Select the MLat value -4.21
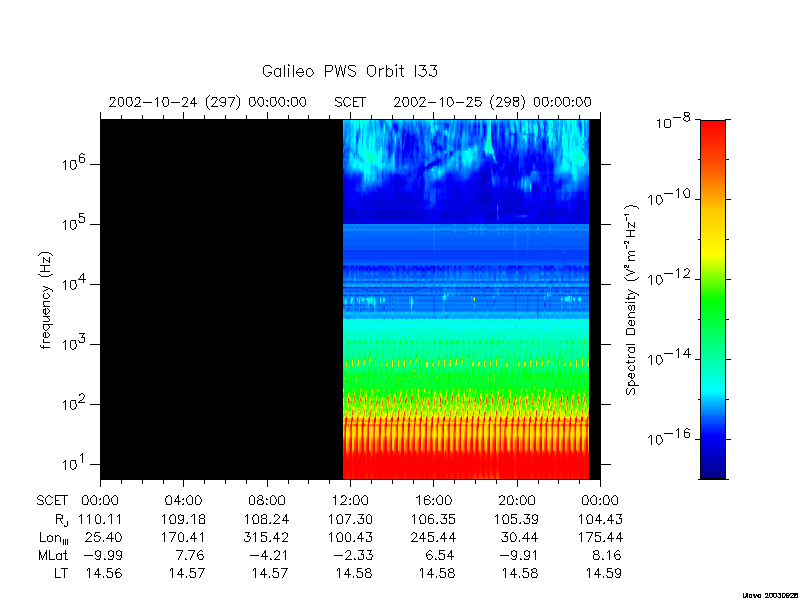Screen dimensions: 800x600 pyautogui.click(x=268, y=555)
